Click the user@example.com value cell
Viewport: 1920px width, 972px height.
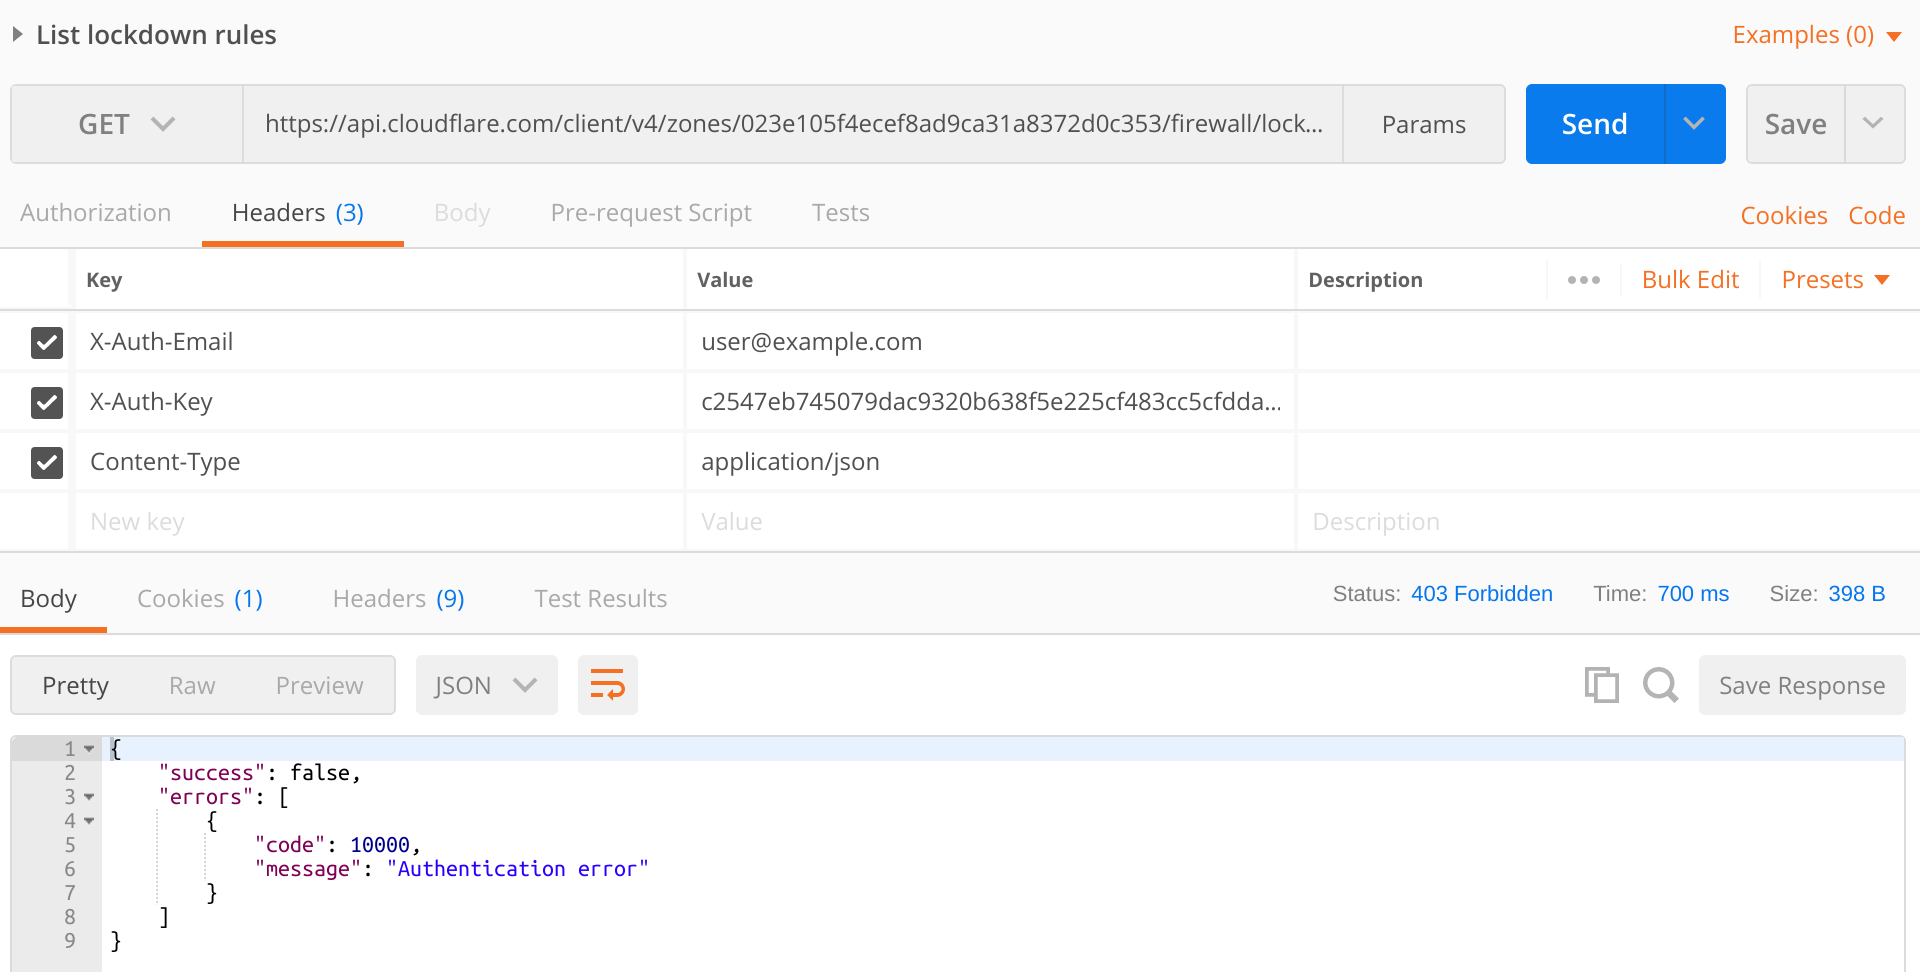pyautogui.click(x=990, y=342)
